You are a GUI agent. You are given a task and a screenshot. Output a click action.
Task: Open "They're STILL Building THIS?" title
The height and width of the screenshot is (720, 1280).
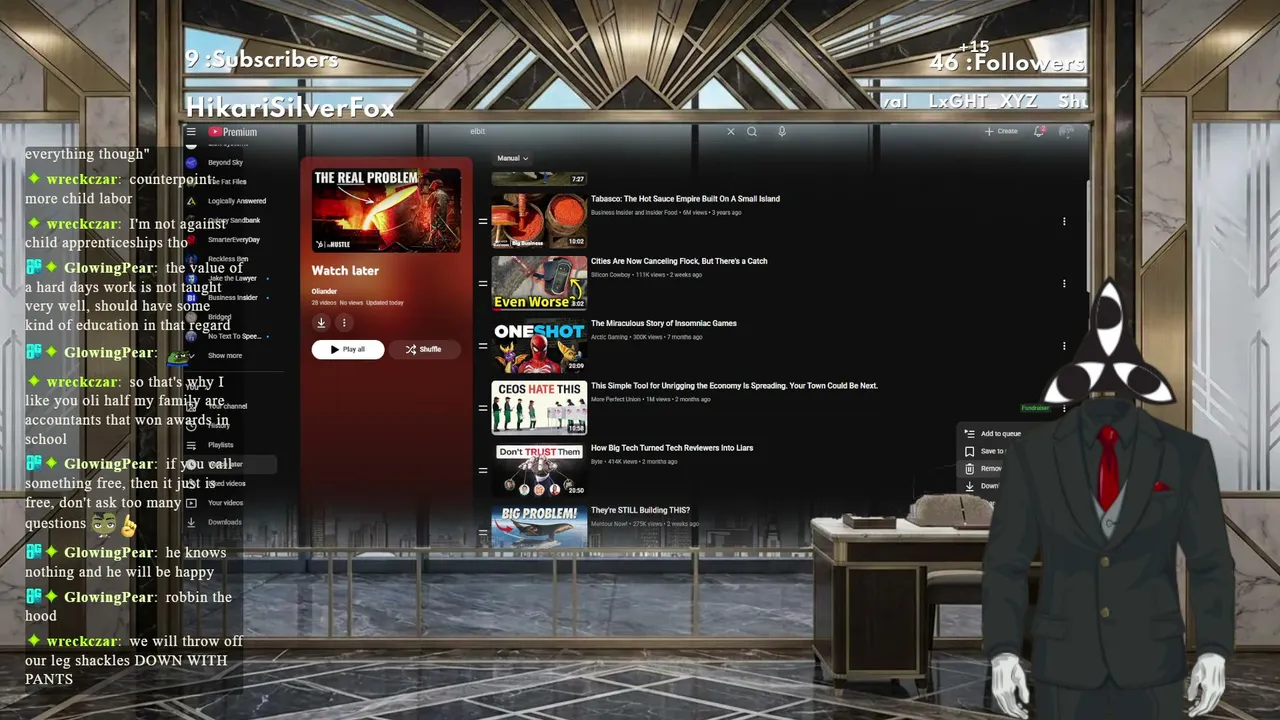click(640, 510)
